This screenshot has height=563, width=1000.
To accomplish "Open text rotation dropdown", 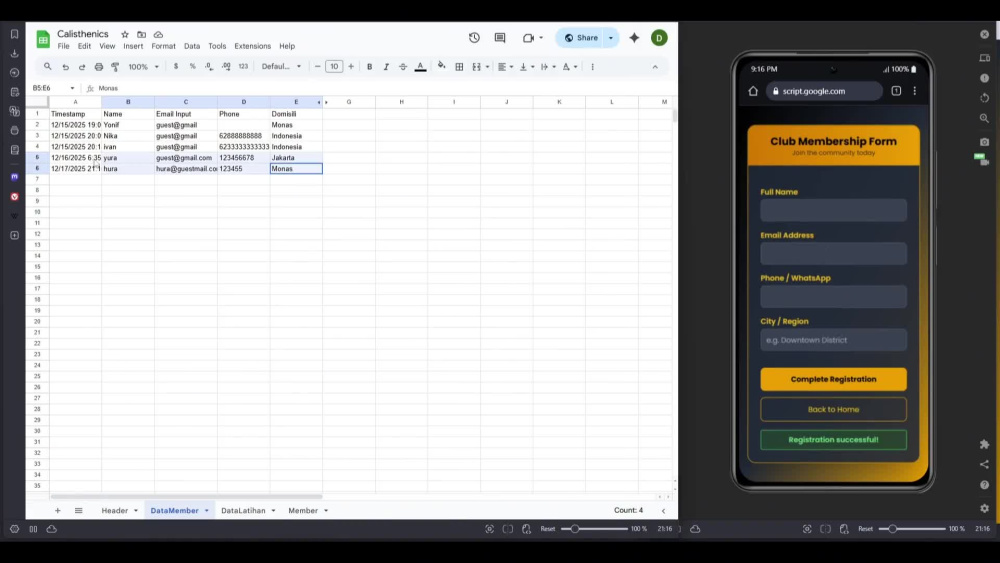I will (570, 66).
